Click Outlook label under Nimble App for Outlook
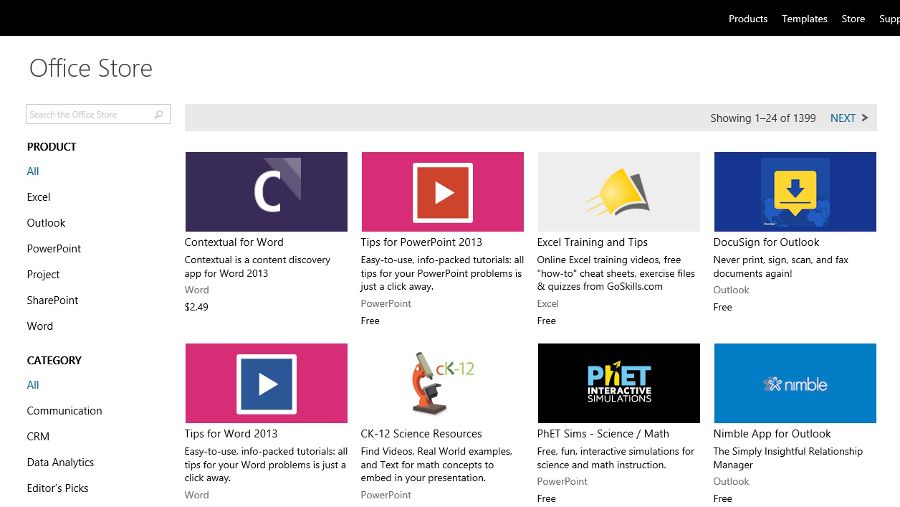The image size is (900, 507). click(731, 481)
